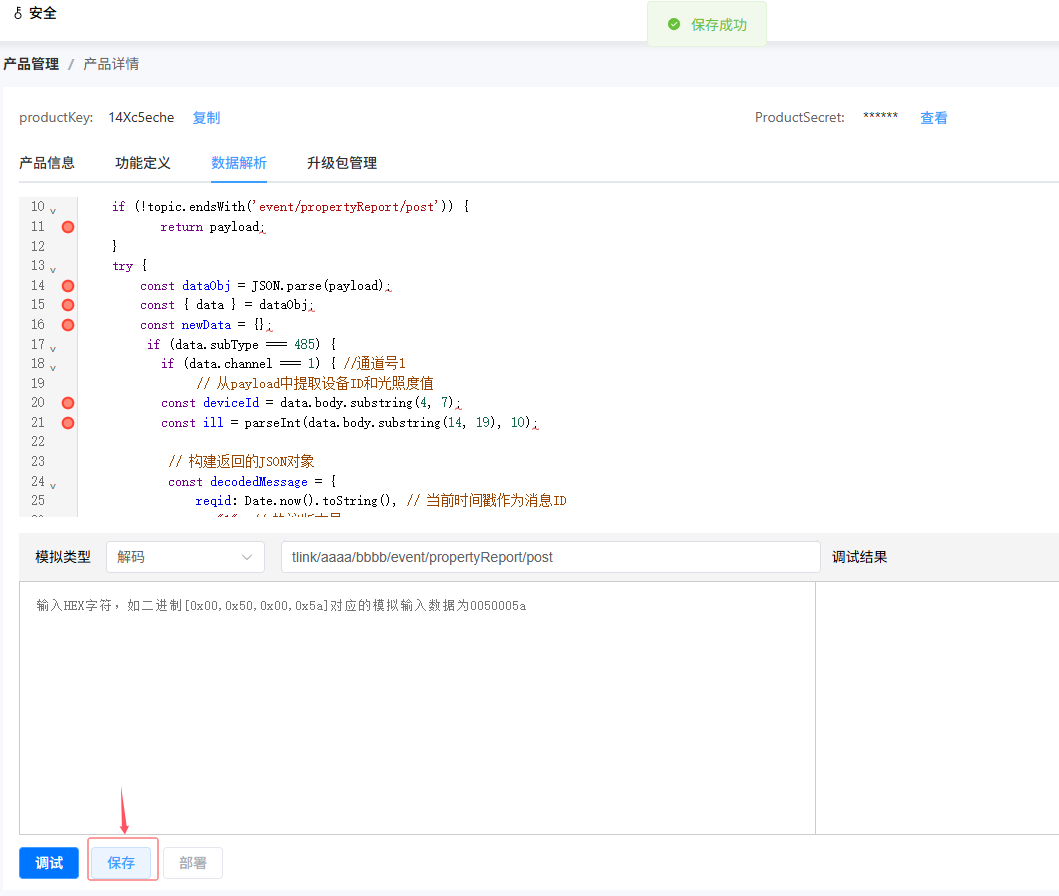The height and width of the screenshot is (896, 1059).
Task: Select the 数据解析 tab
Action: 238,163
